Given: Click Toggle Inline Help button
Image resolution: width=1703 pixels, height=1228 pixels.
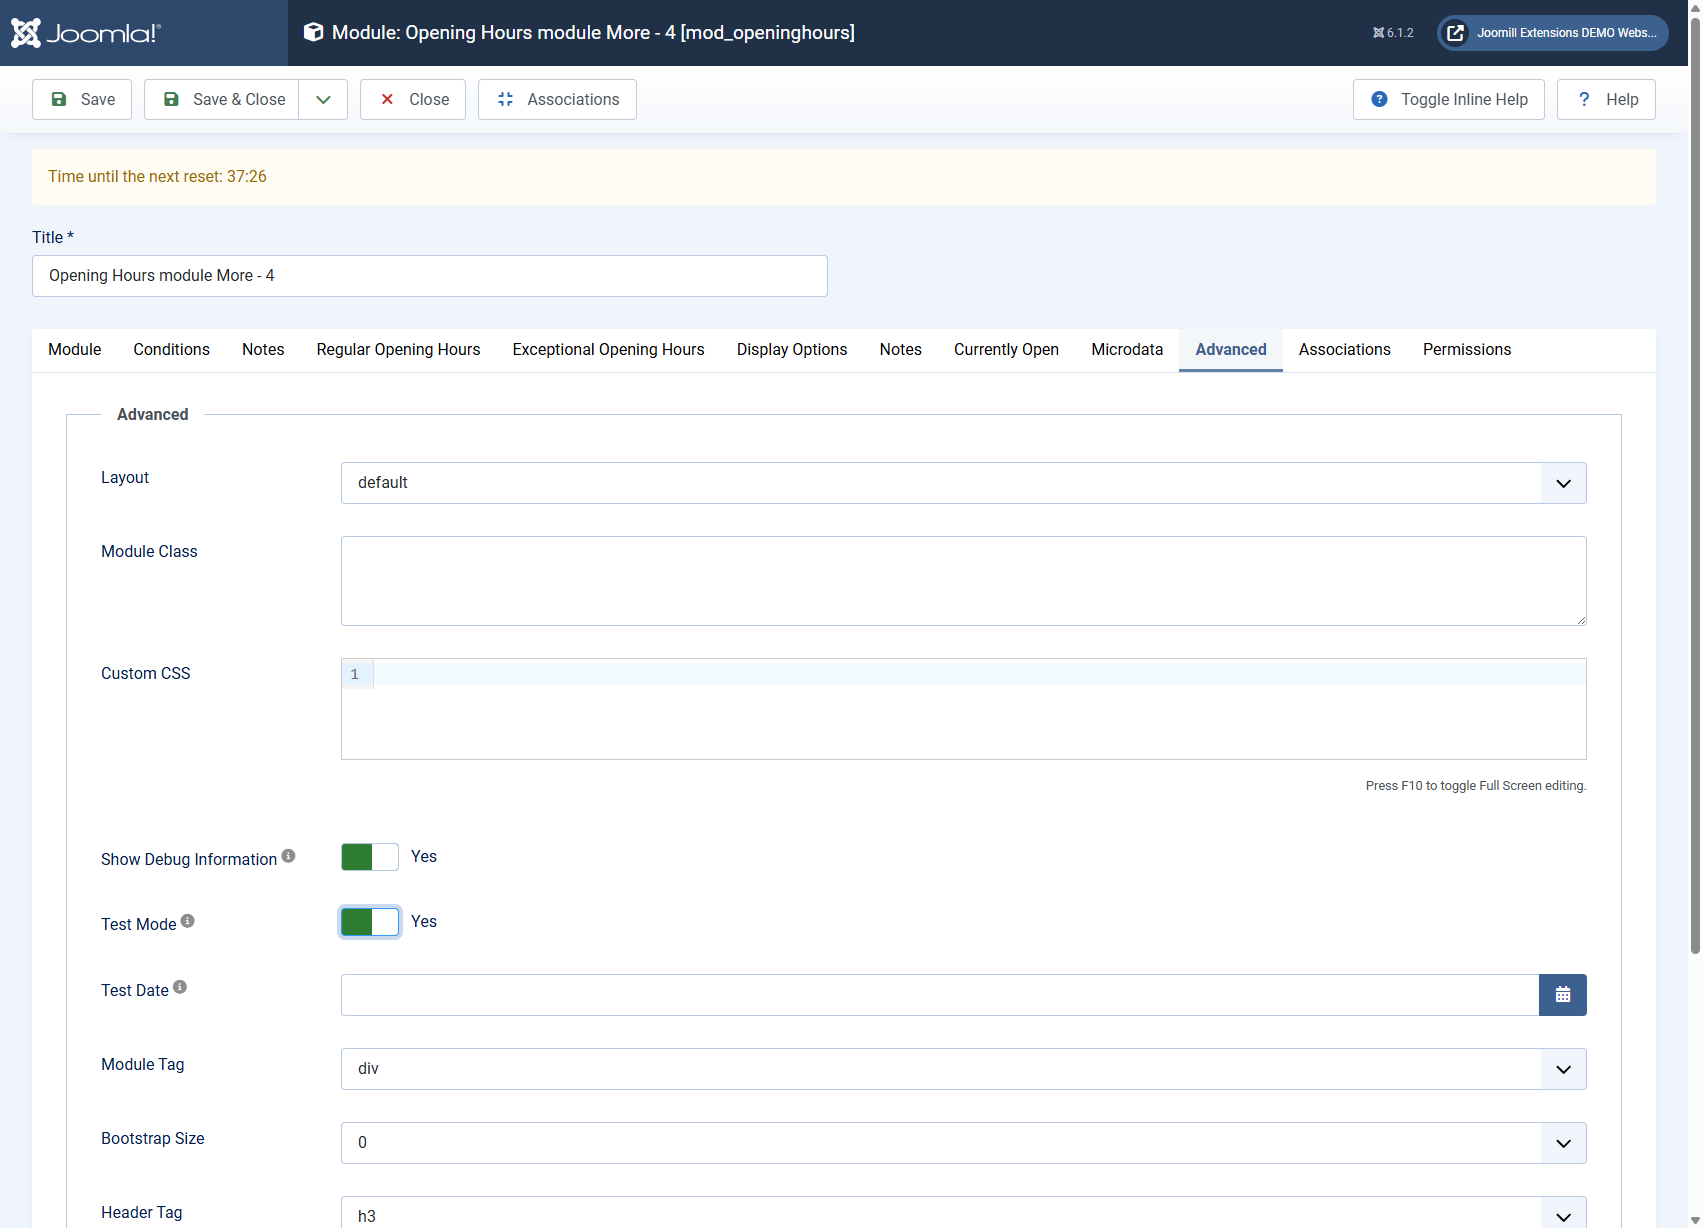Looking at the screenshot, I should coord(1449,100).
